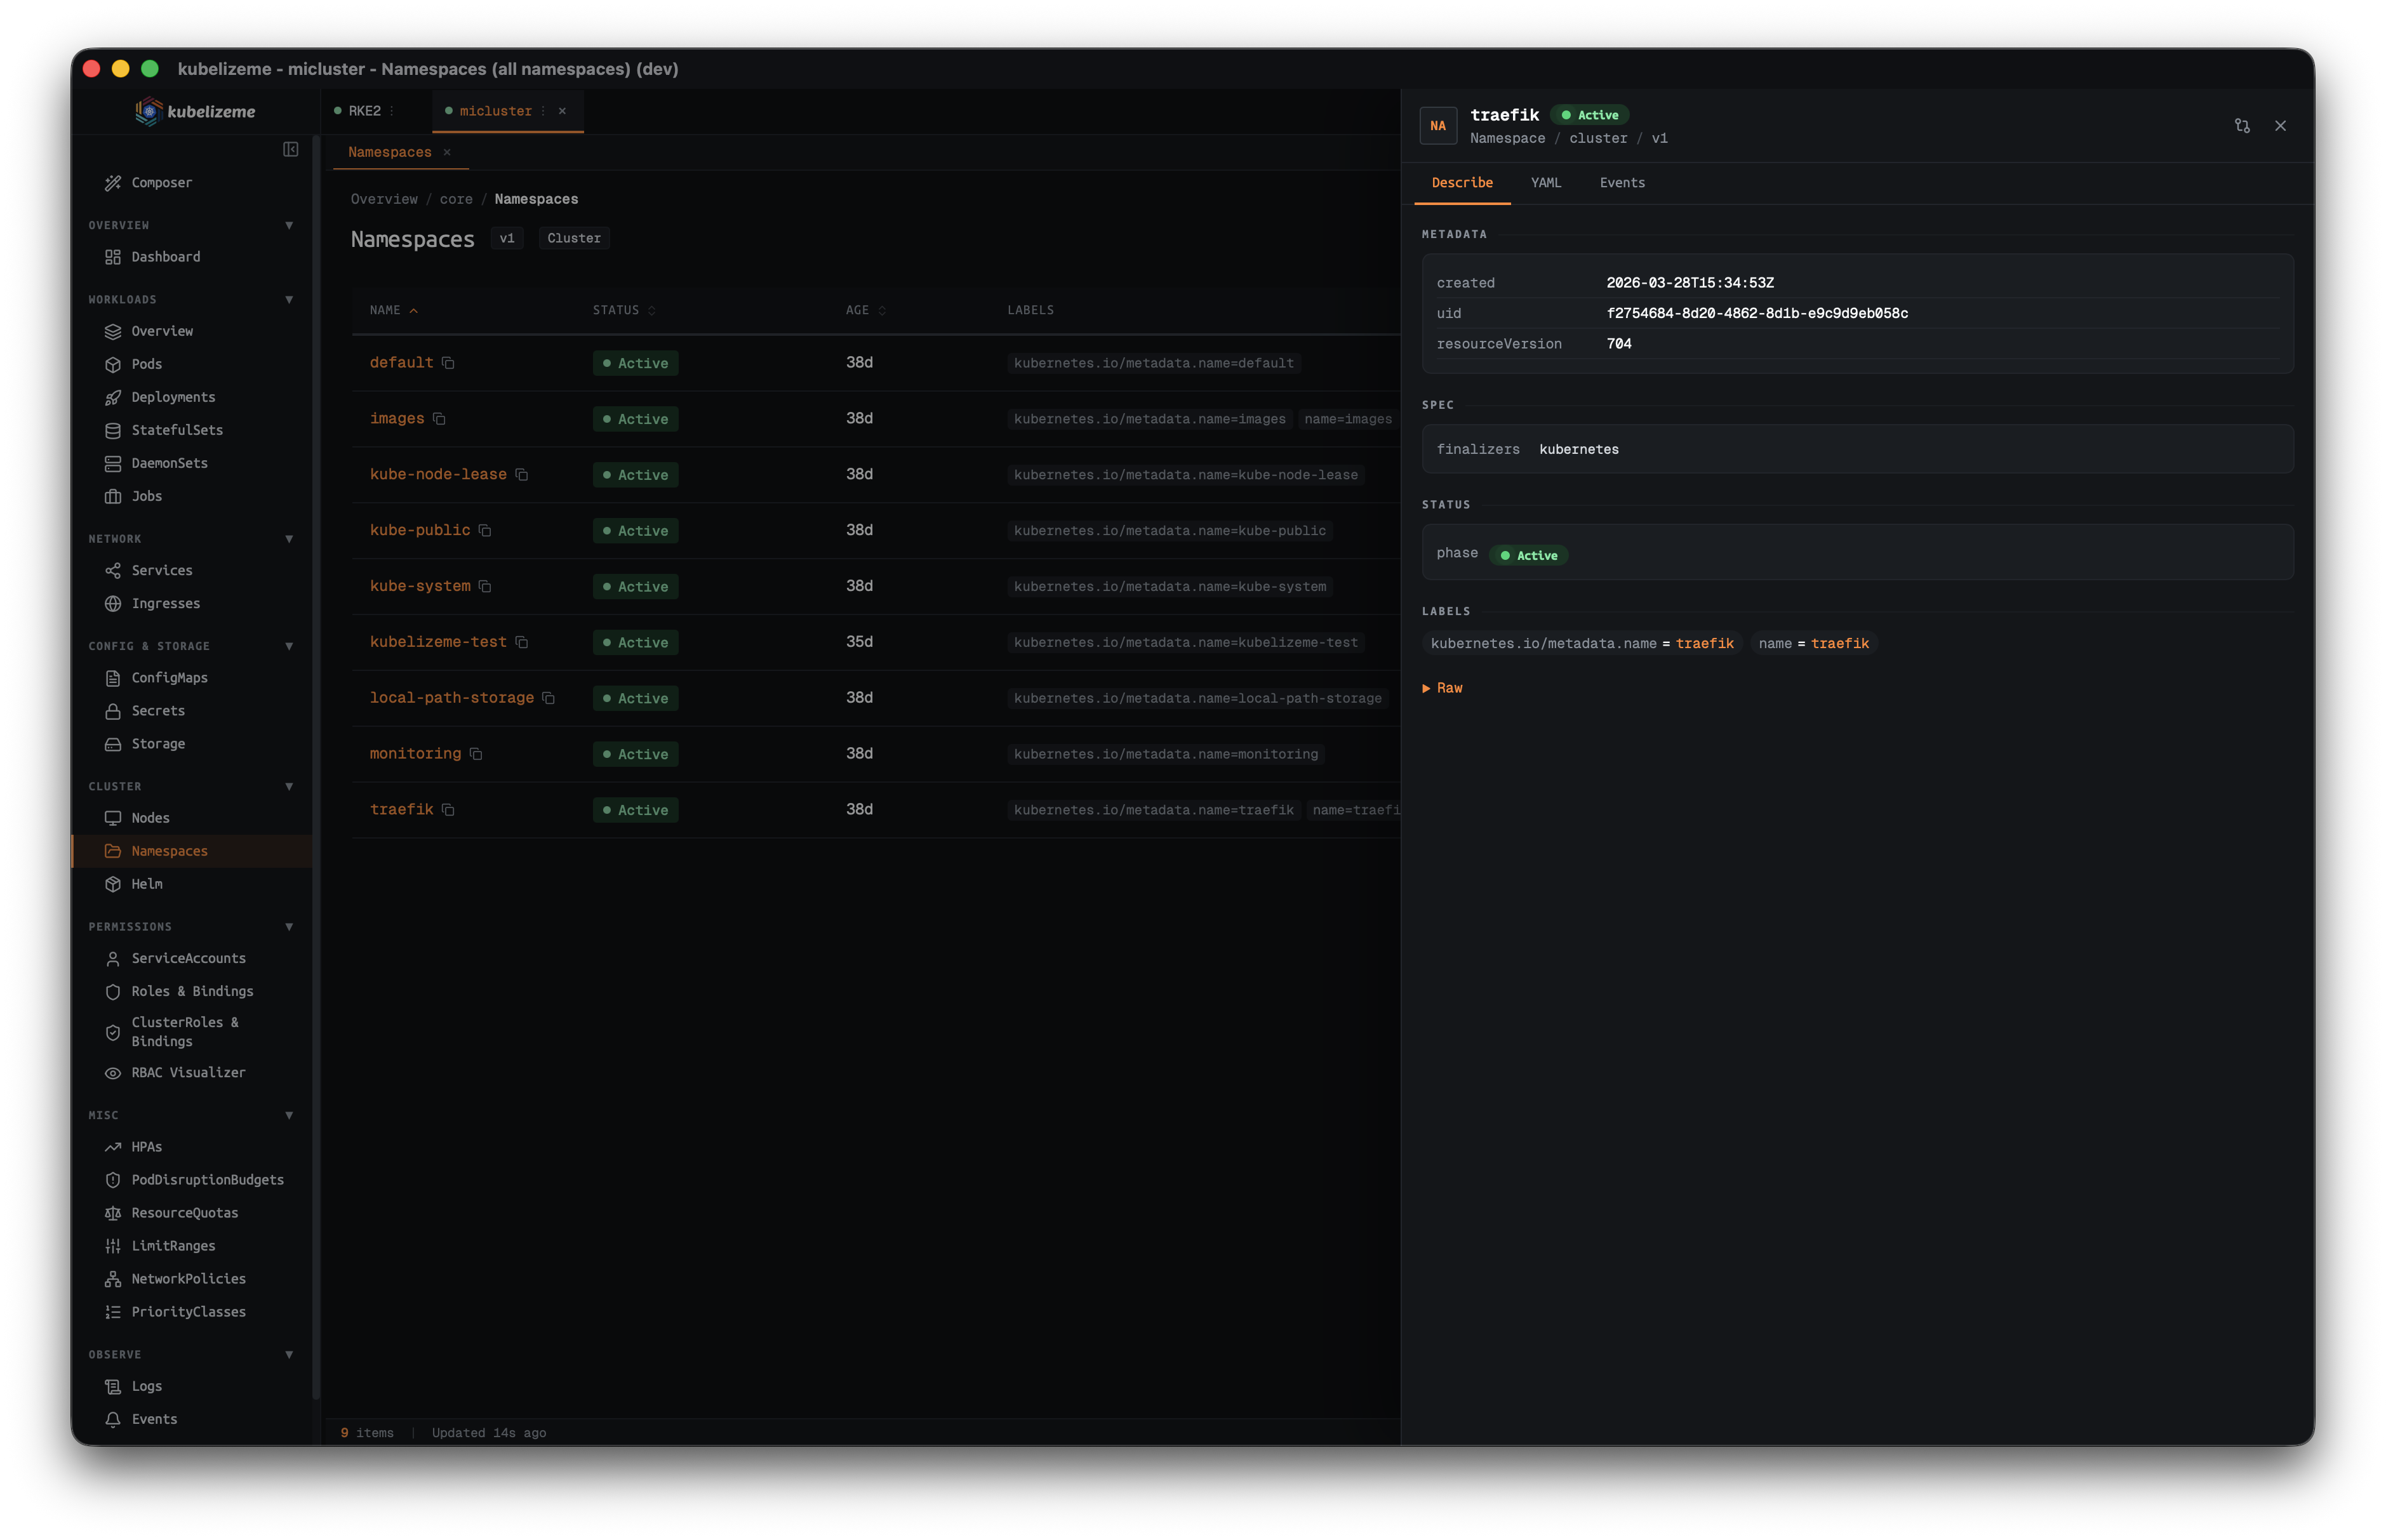Click the name = traefik label in detail panel

tap(1813, 643)
